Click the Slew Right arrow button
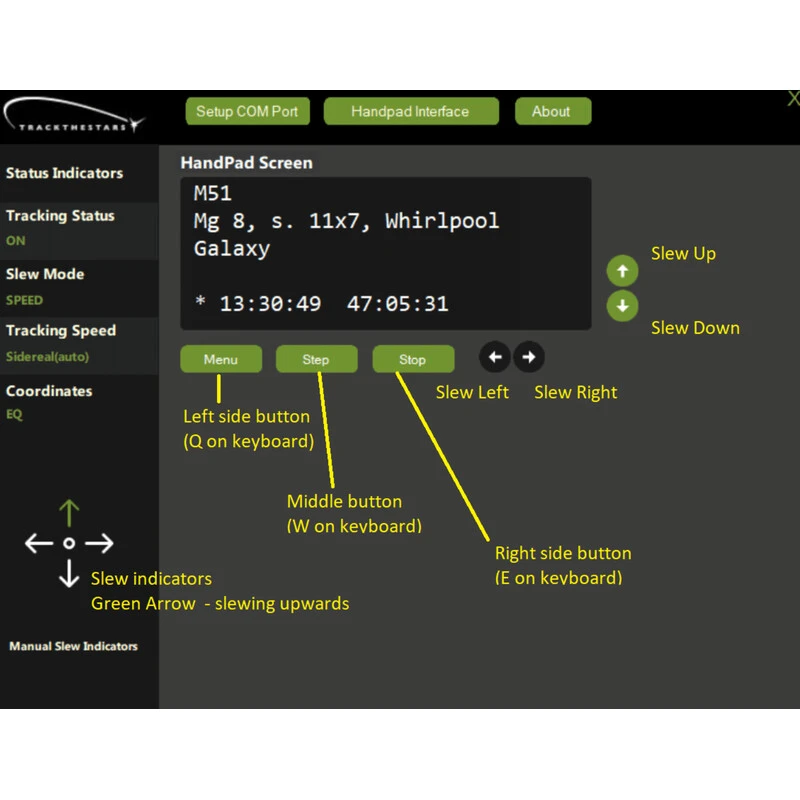This screenshot has width=800, height=800. click(x=529, y=357)
